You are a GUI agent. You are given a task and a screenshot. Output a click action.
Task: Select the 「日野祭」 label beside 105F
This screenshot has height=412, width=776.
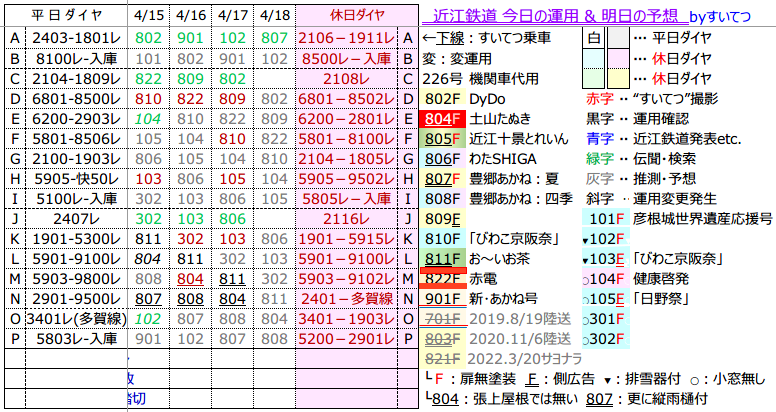[x=661, y=299]
